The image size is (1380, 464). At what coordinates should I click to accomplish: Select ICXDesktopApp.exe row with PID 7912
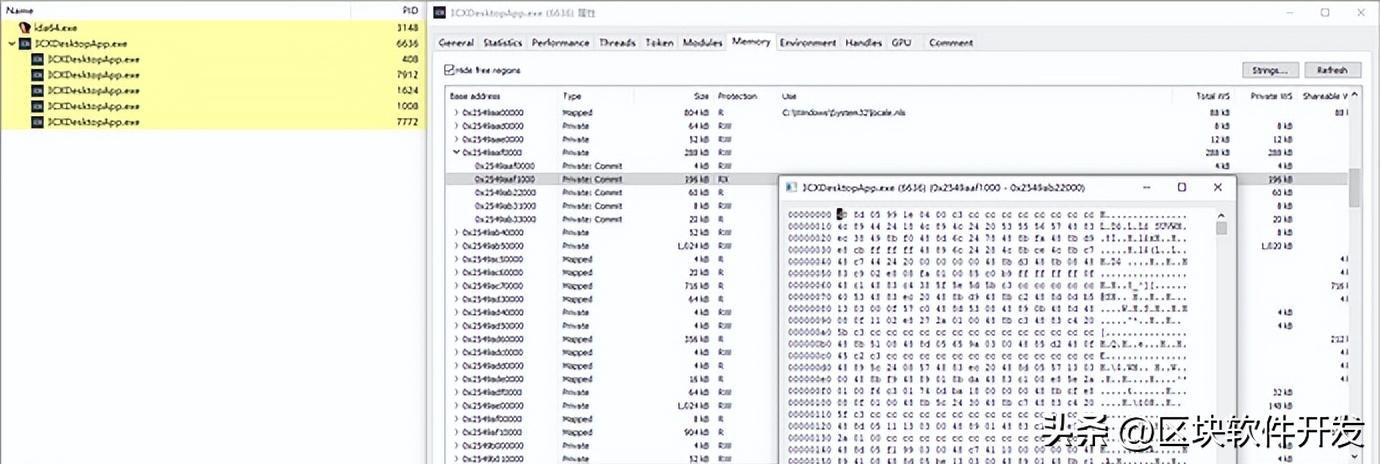pos(212,75)
